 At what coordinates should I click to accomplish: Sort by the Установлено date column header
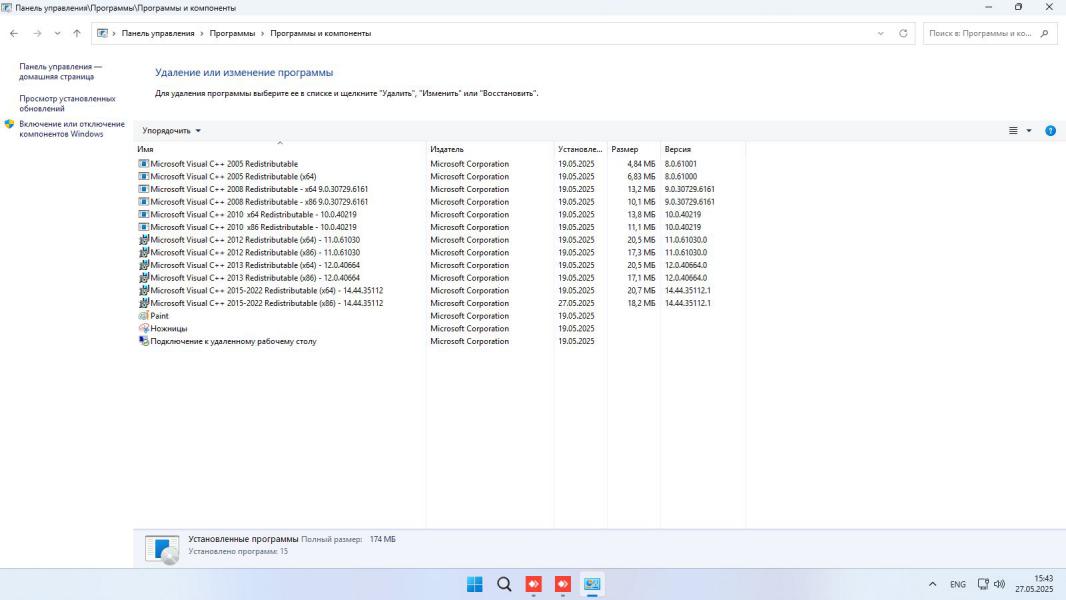(580, 149)
